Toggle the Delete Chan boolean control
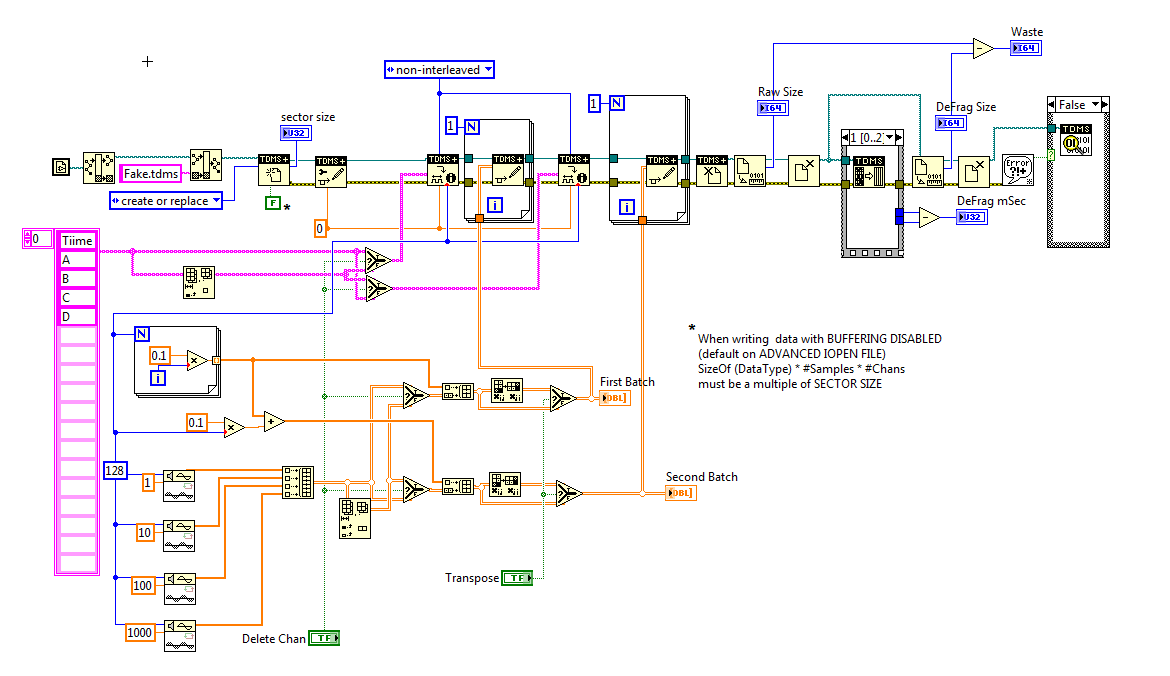This screenshot has width=1170, height=676. pyautogui.click(x=324, y=638)
